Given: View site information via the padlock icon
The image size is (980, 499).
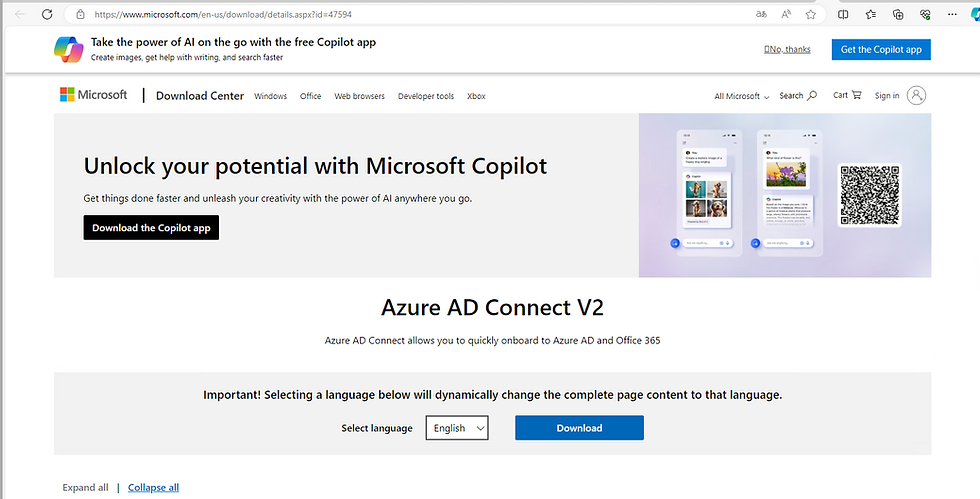Looking at the screenshot, I should tap(80, 14).
